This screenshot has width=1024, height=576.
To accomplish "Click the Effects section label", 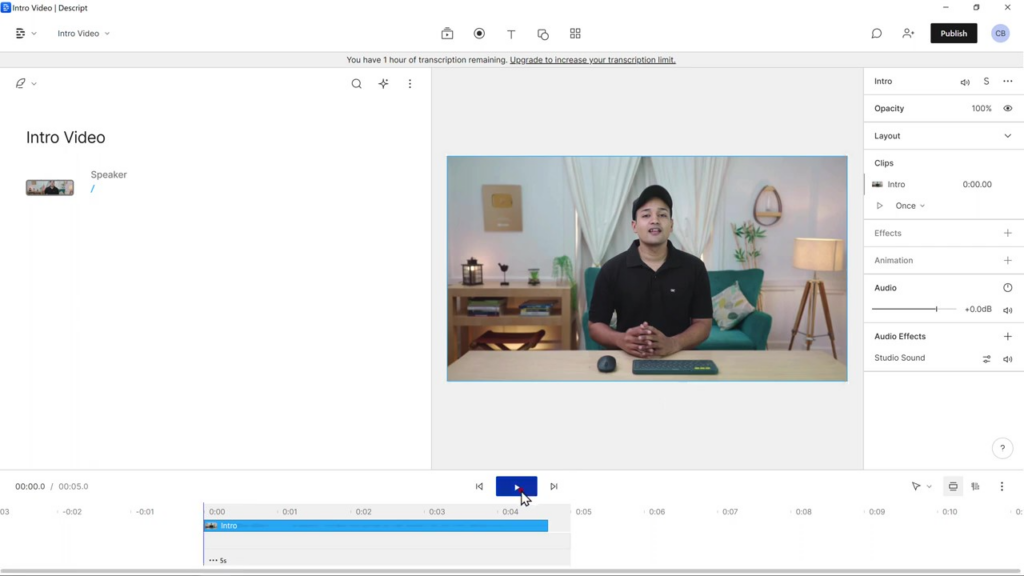I will click(x=888, y=233).
